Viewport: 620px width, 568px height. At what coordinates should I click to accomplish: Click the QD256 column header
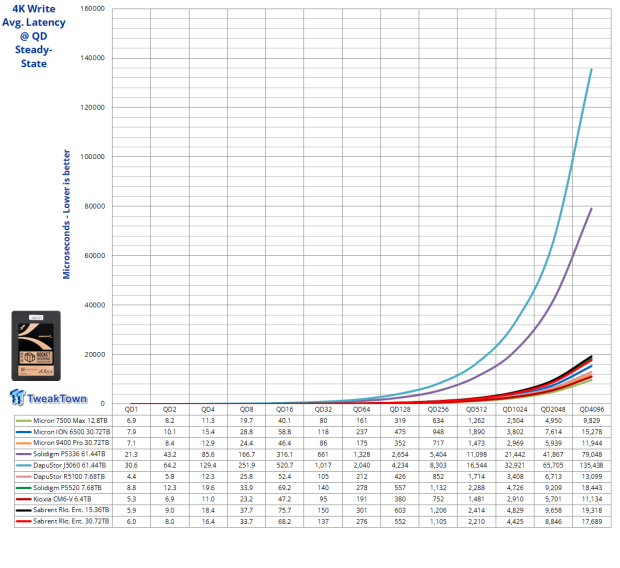click(x=438, y=409)
